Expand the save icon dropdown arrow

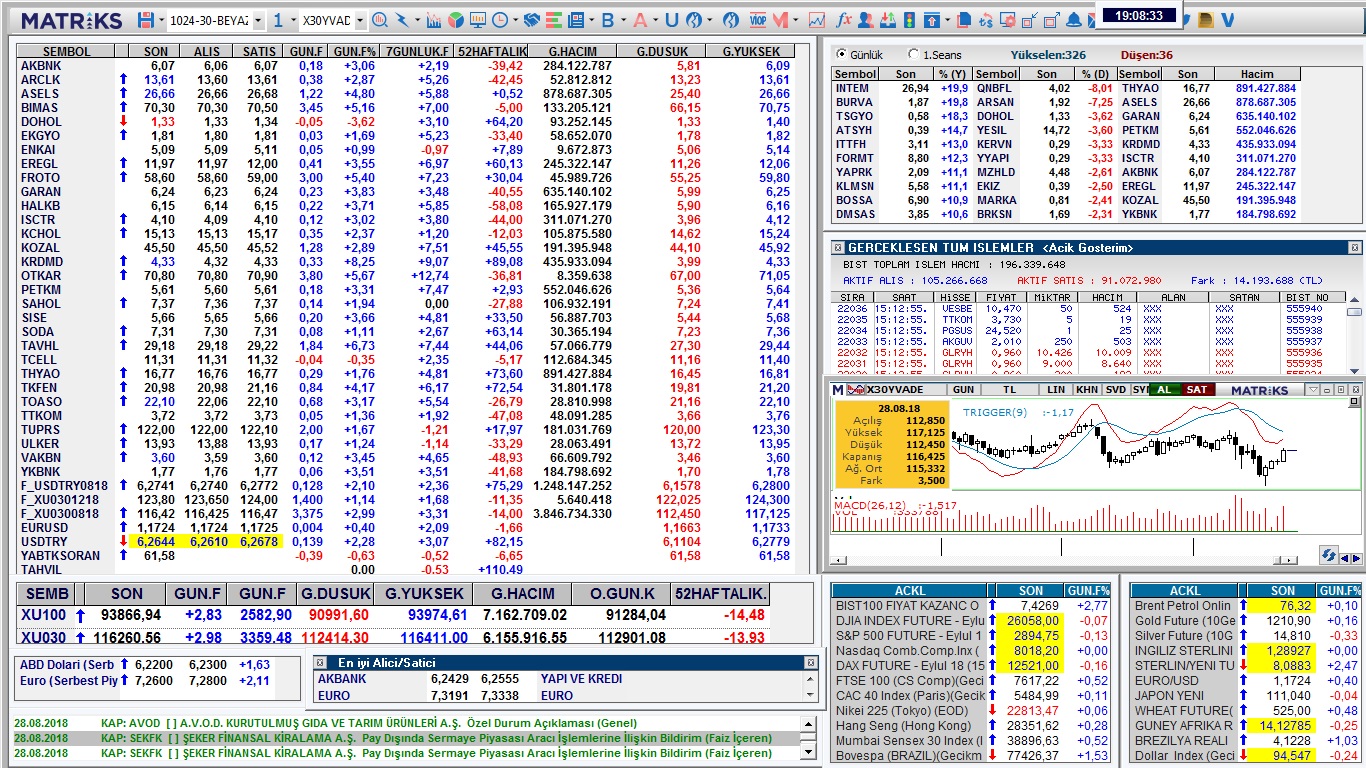(x=161, y=20)
